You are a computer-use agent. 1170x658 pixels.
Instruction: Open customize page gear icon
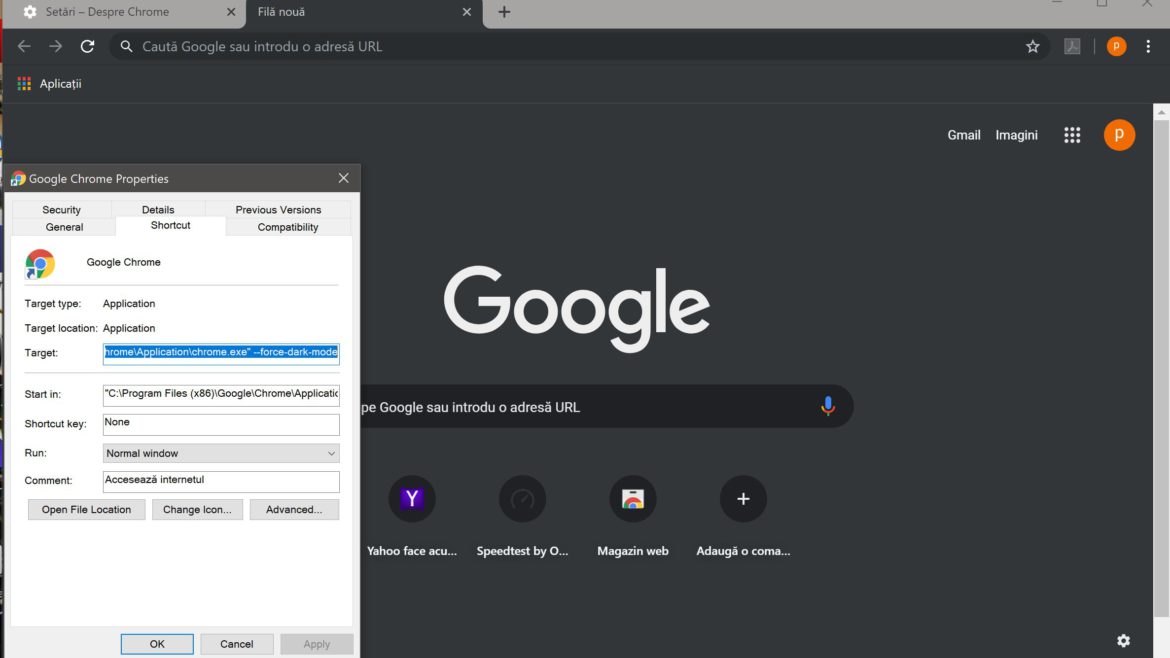1124,640
